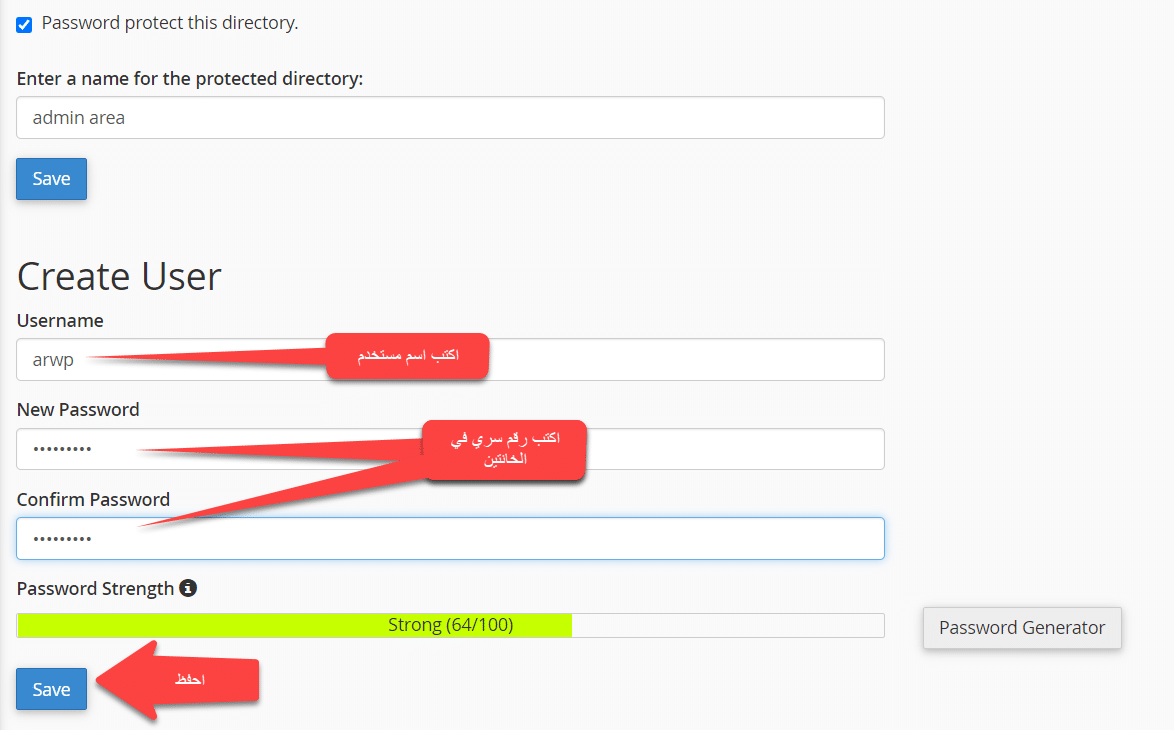Image resolution: width=1174 pixels, height=730 pixels.
Task: Click the Strong (64/100) strength bar
Action: coord(450,625)
